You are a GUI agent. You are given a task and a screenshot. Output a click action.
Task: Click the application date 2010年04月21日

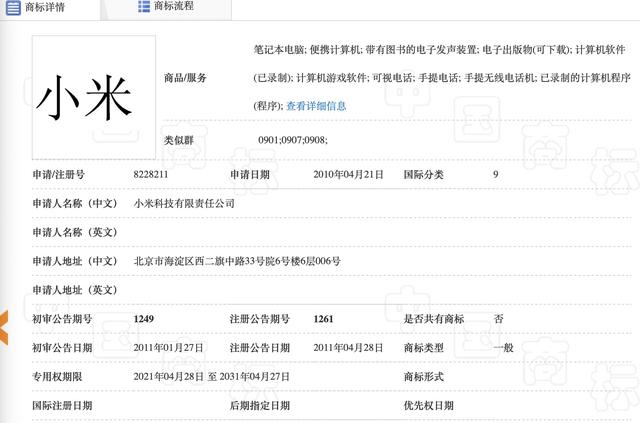(349, 174)
